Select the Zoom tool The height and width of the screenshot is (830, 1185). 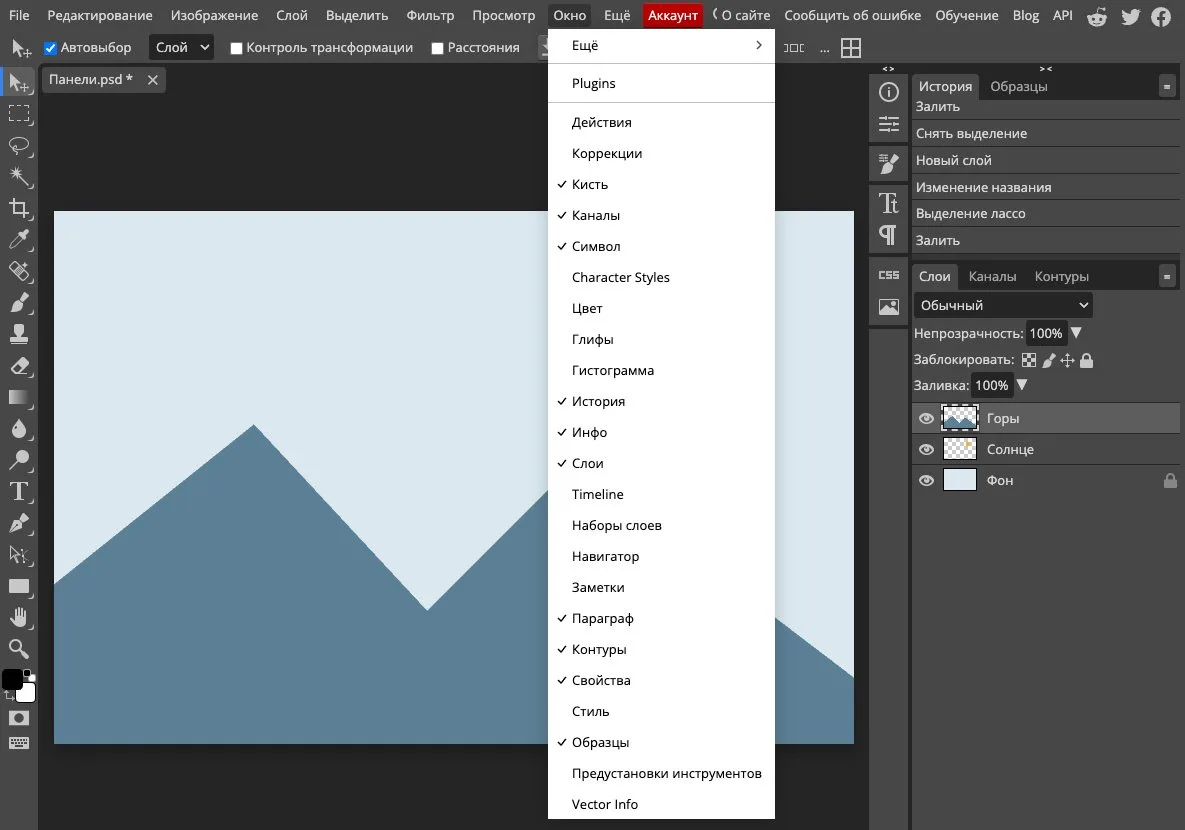pos(19,649)
